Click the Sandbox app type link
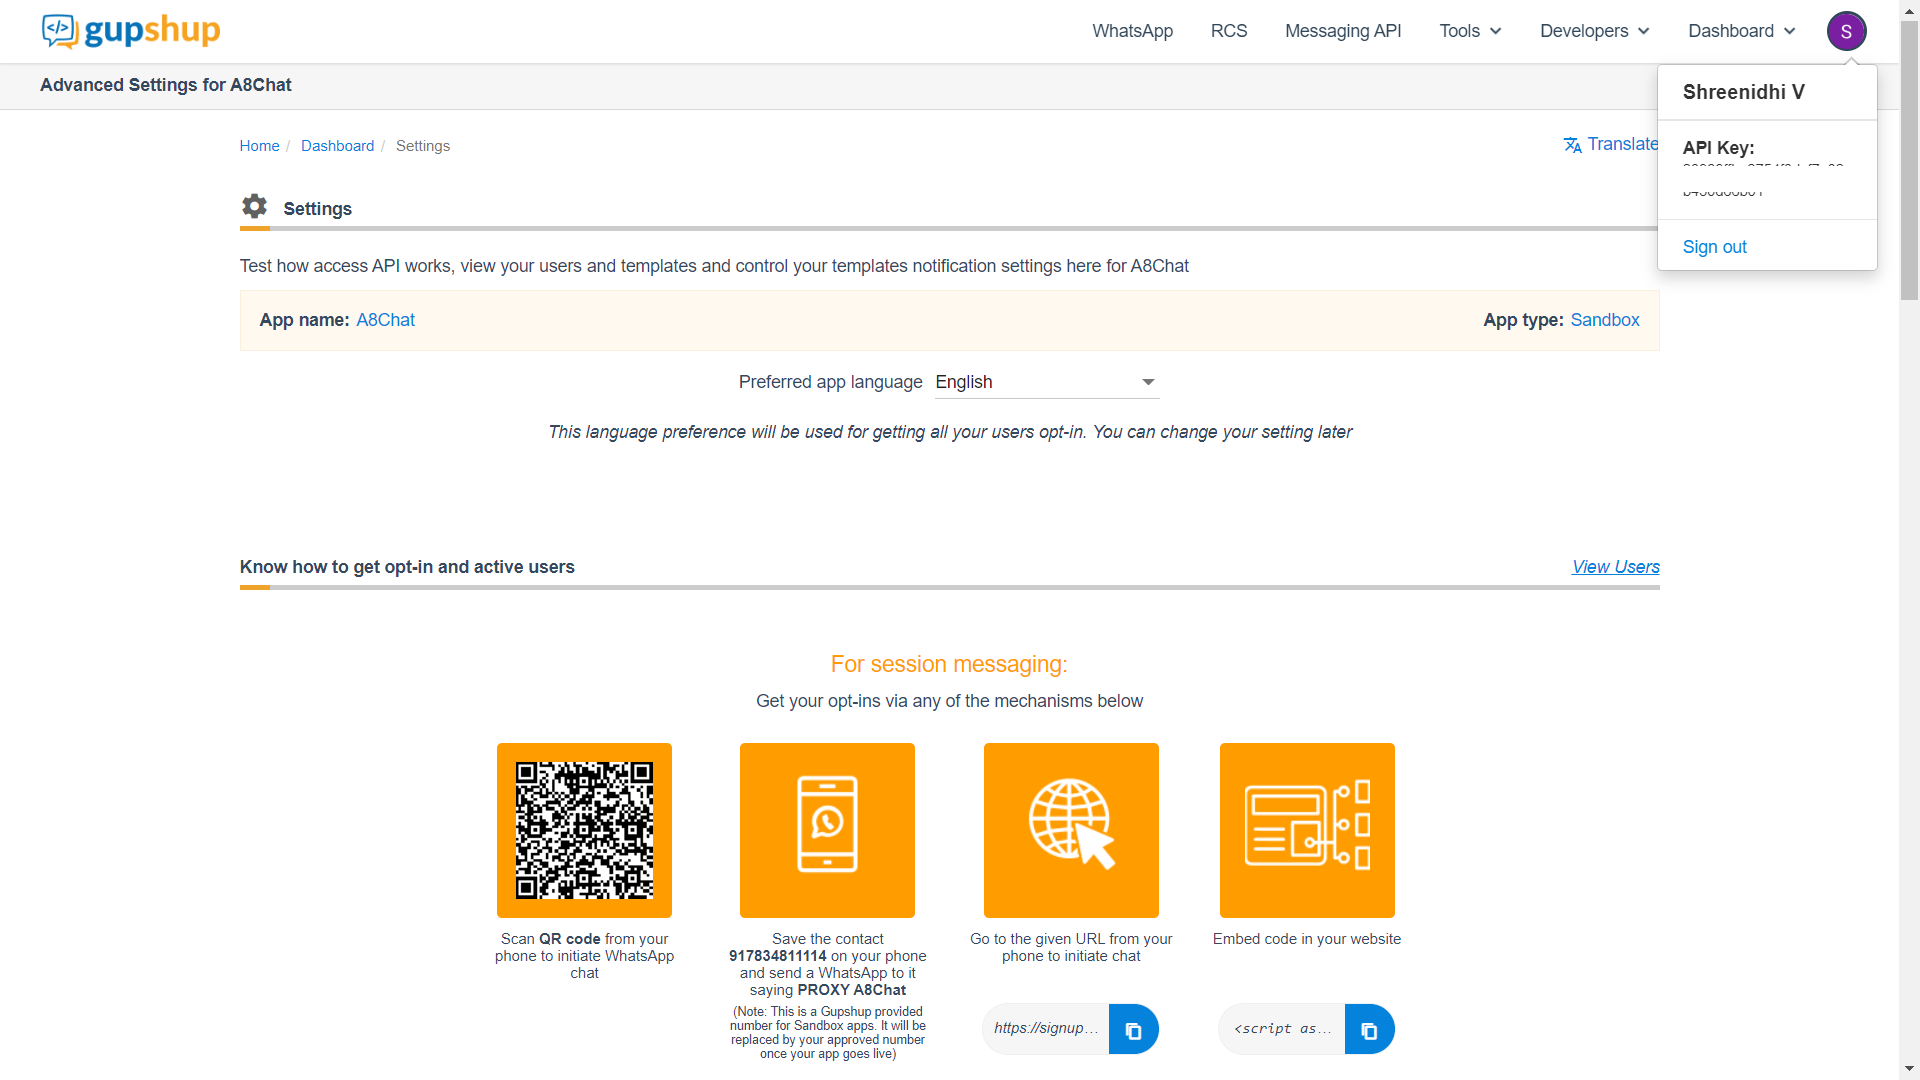Viewport: 1920px width, 1080px height. pos(1605,320)
